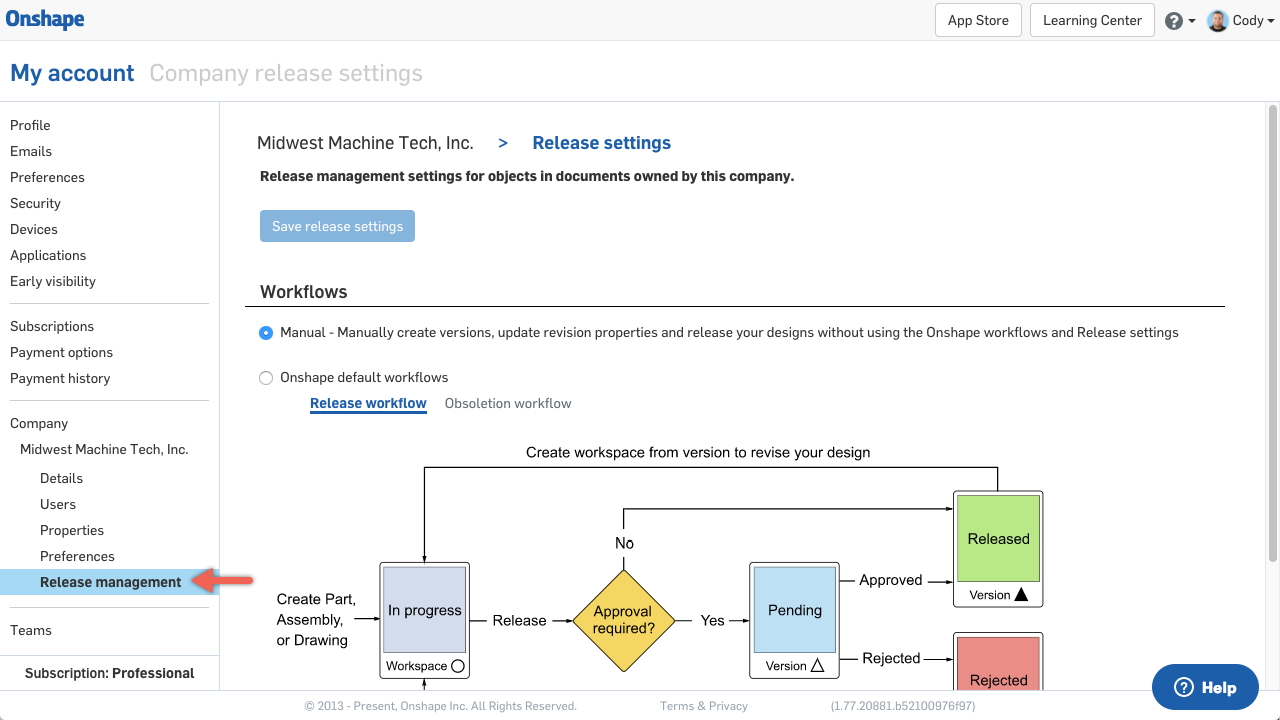Open account Preferences under Emails
Viewport: 1280px width, 720px height.
point(47,177)
